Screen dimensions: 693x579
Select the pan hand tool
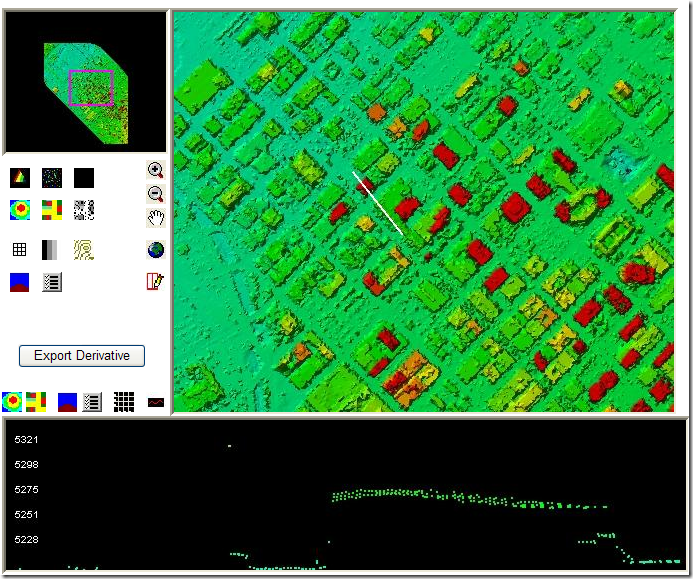coord(155,218)
